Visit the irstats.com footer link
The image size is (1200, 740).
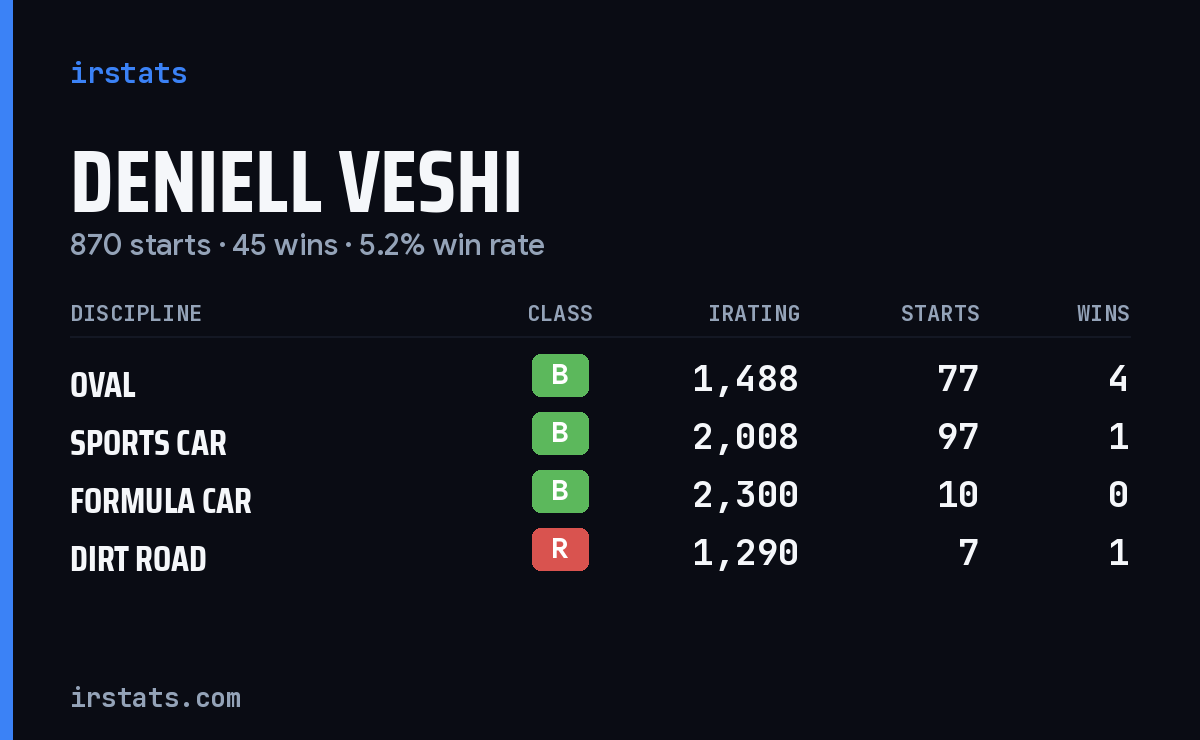(x=155, y=697)
